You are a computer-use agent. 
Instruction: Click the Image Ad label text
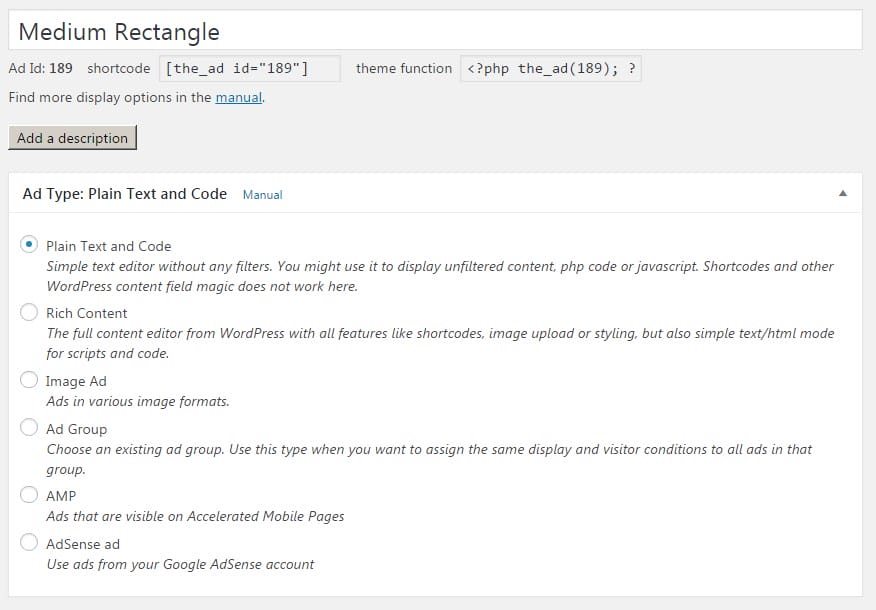tap(76, 381)
